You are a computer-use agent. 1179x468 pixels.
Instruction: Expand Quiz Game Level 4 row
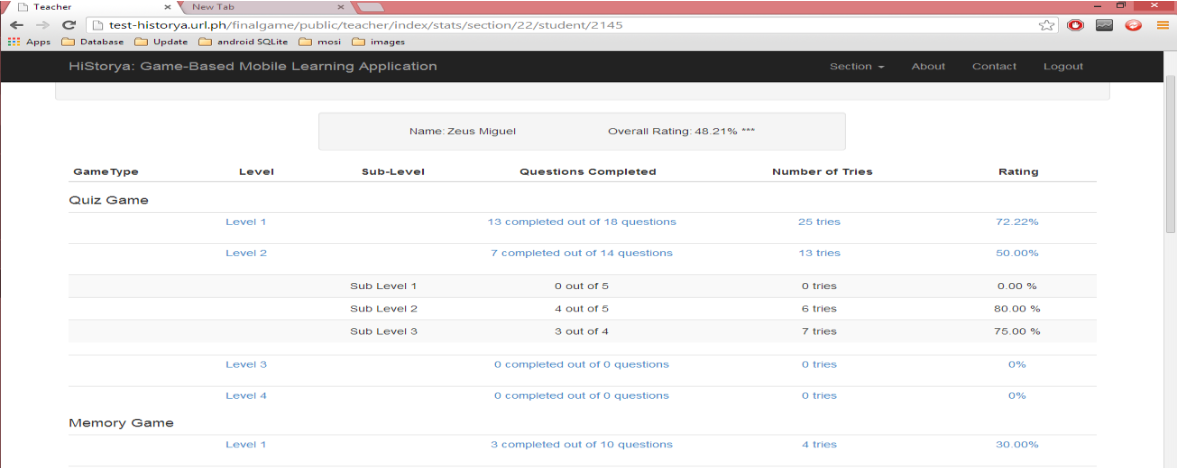(246, 396)
